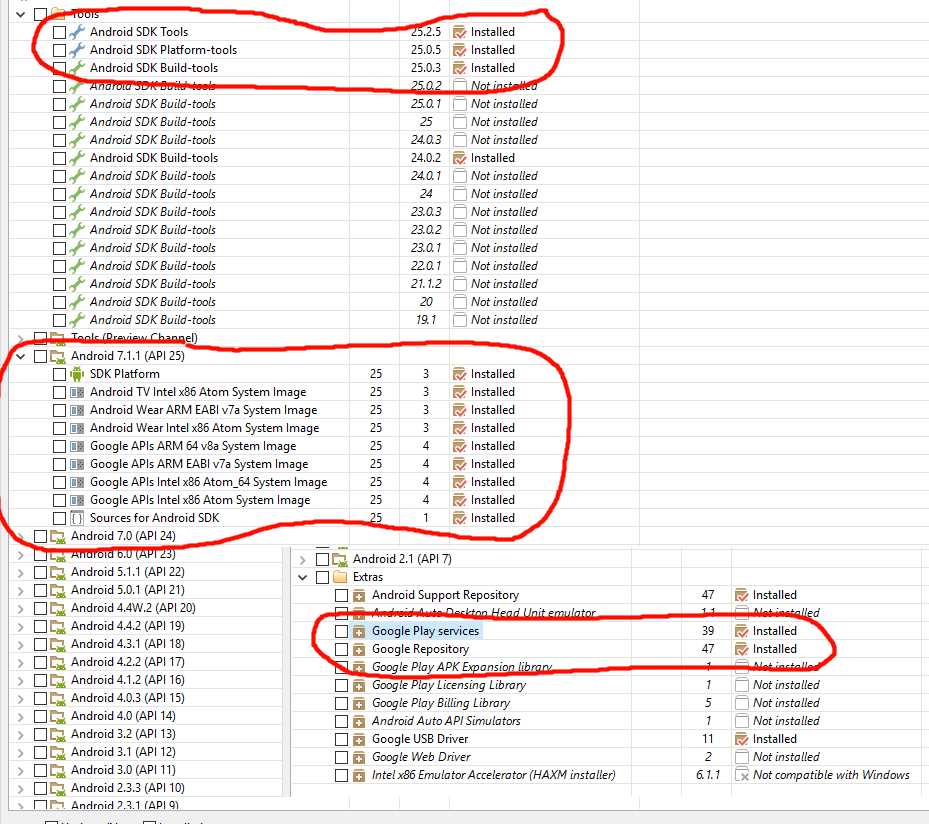The width and height of the screenshot is (929, 824).
Task: Click the Android SDK Tools wrench icon
Action: point(77,32)
